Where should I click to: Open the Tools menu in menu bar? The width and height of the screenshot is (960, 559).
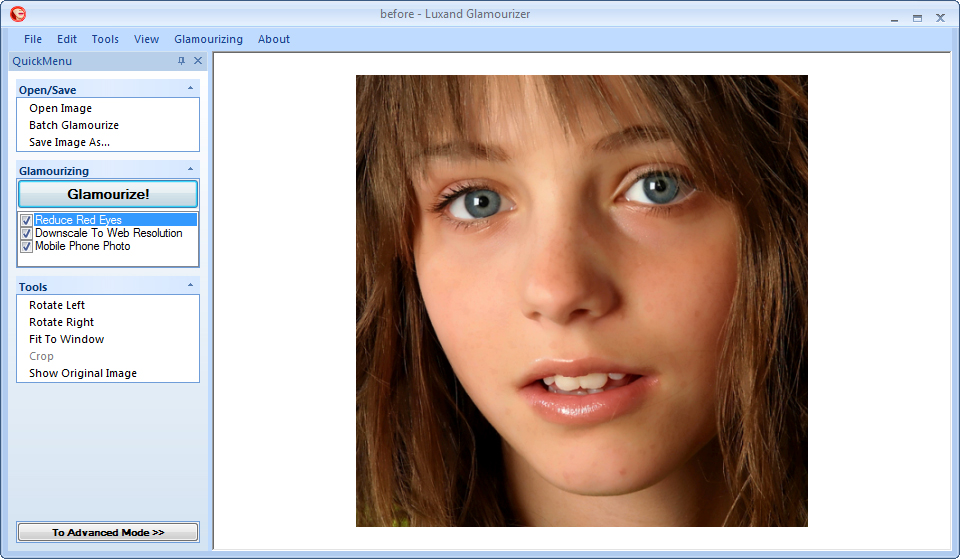point(105,39)
